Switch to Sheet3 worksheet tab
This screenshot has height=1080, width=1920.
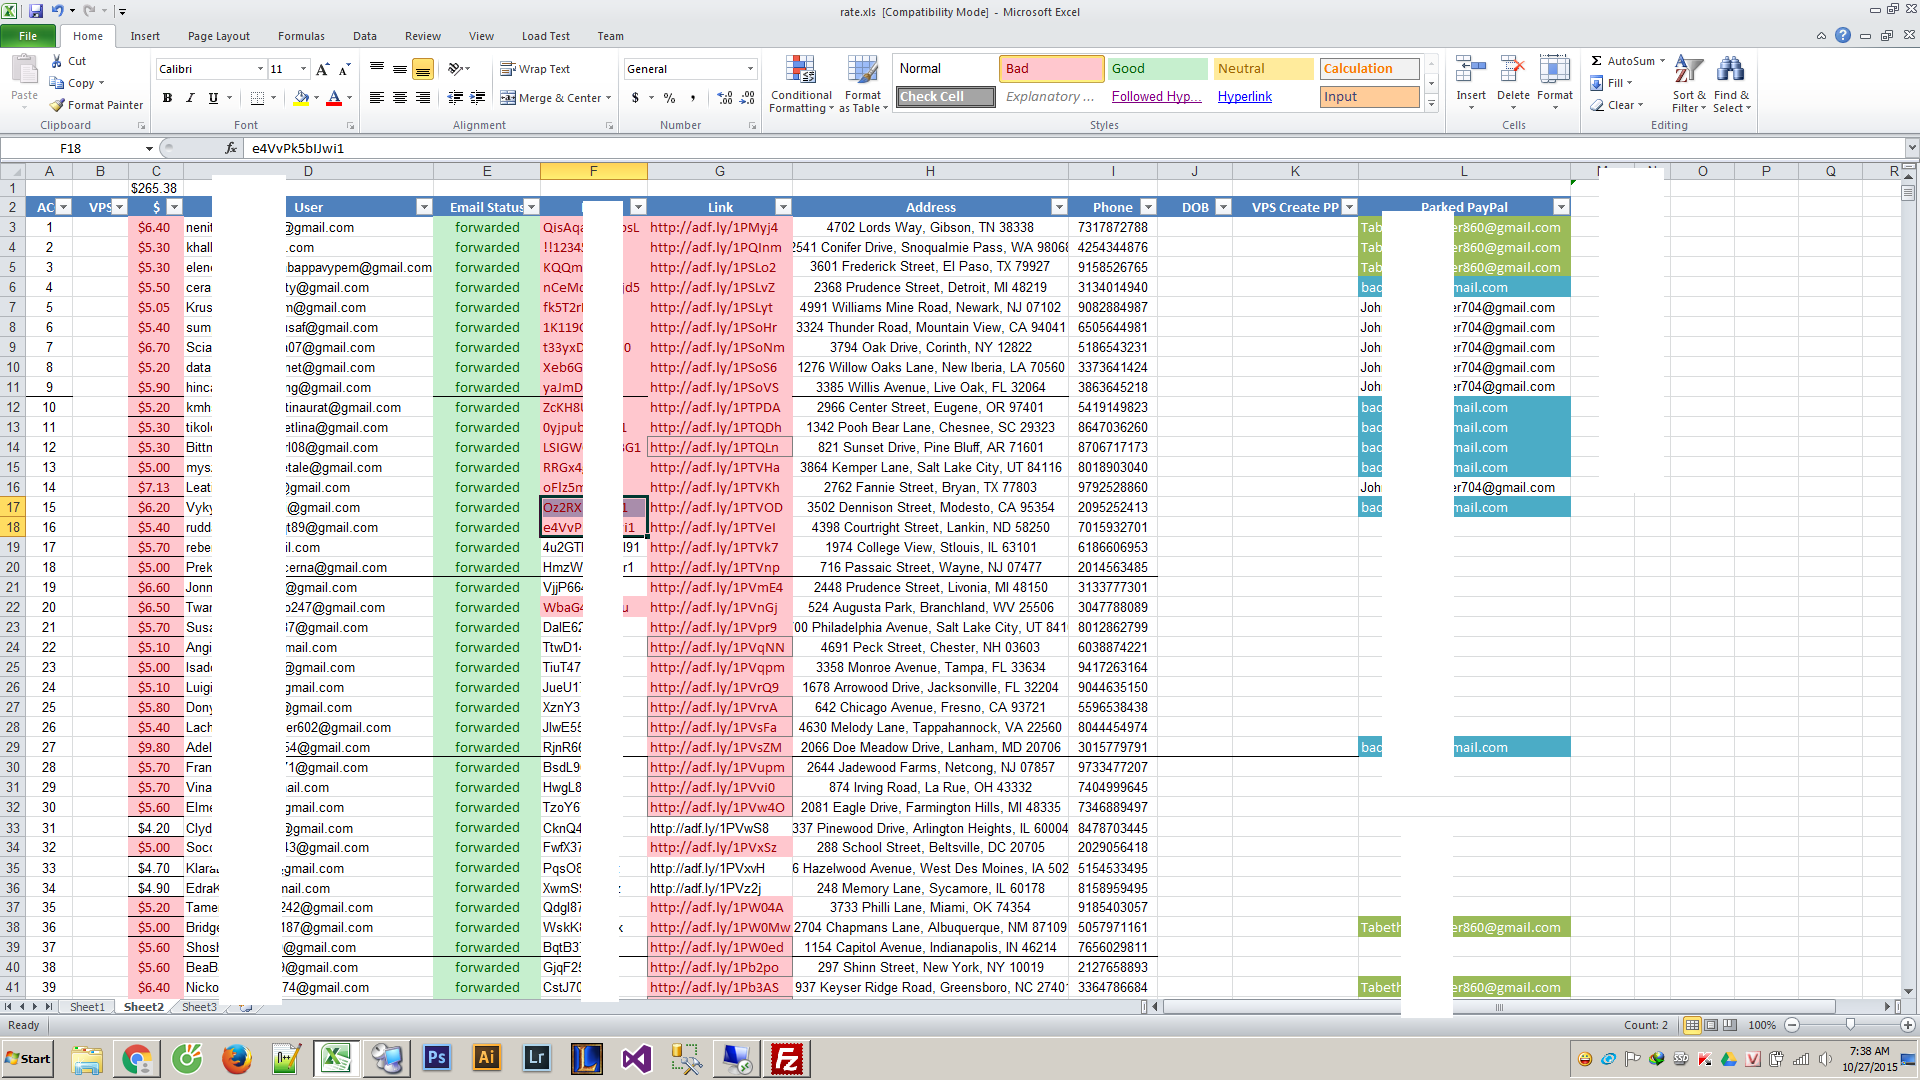[199, 1007]
